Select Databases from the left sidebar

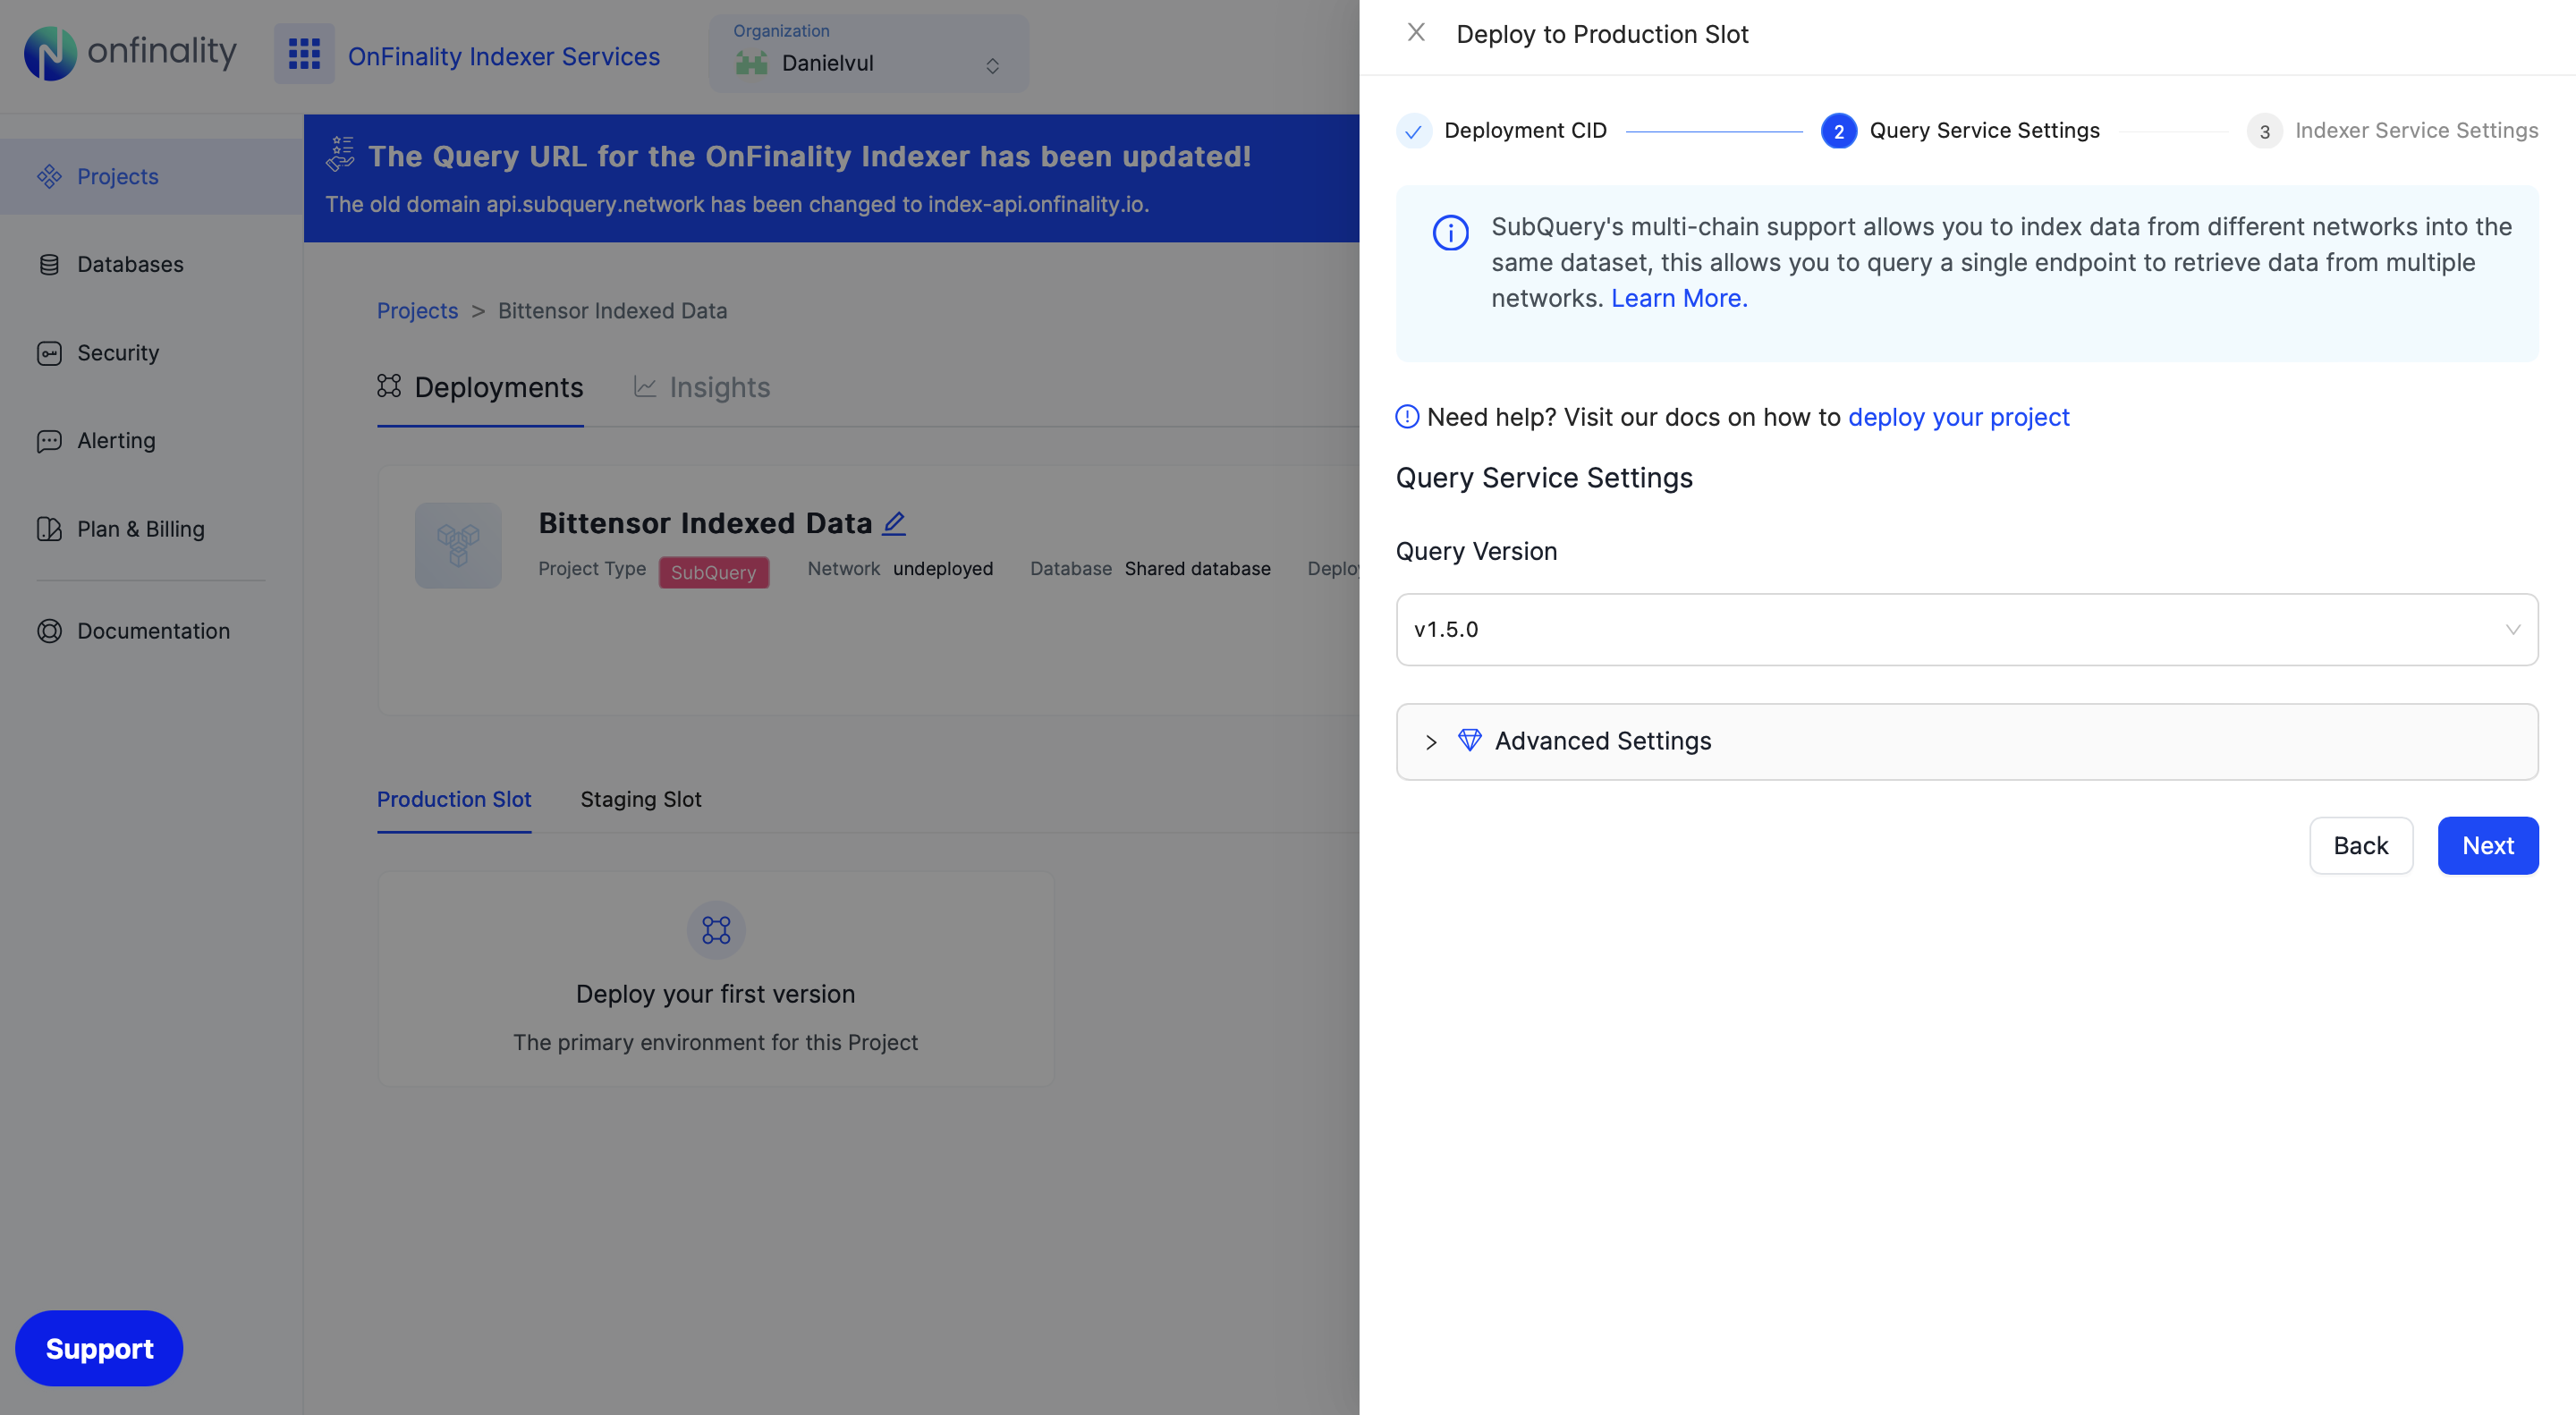[130, 264]
